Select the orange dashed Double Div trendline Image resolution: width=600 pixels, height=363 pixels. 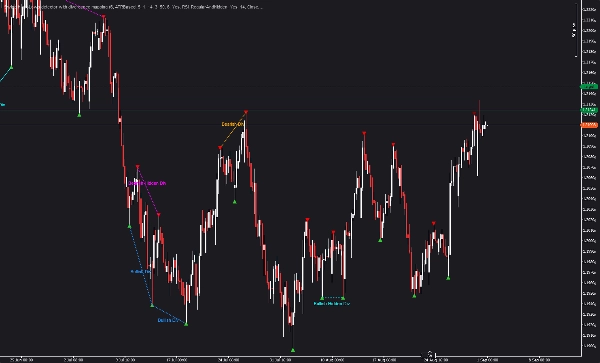(x=233, y=130)
